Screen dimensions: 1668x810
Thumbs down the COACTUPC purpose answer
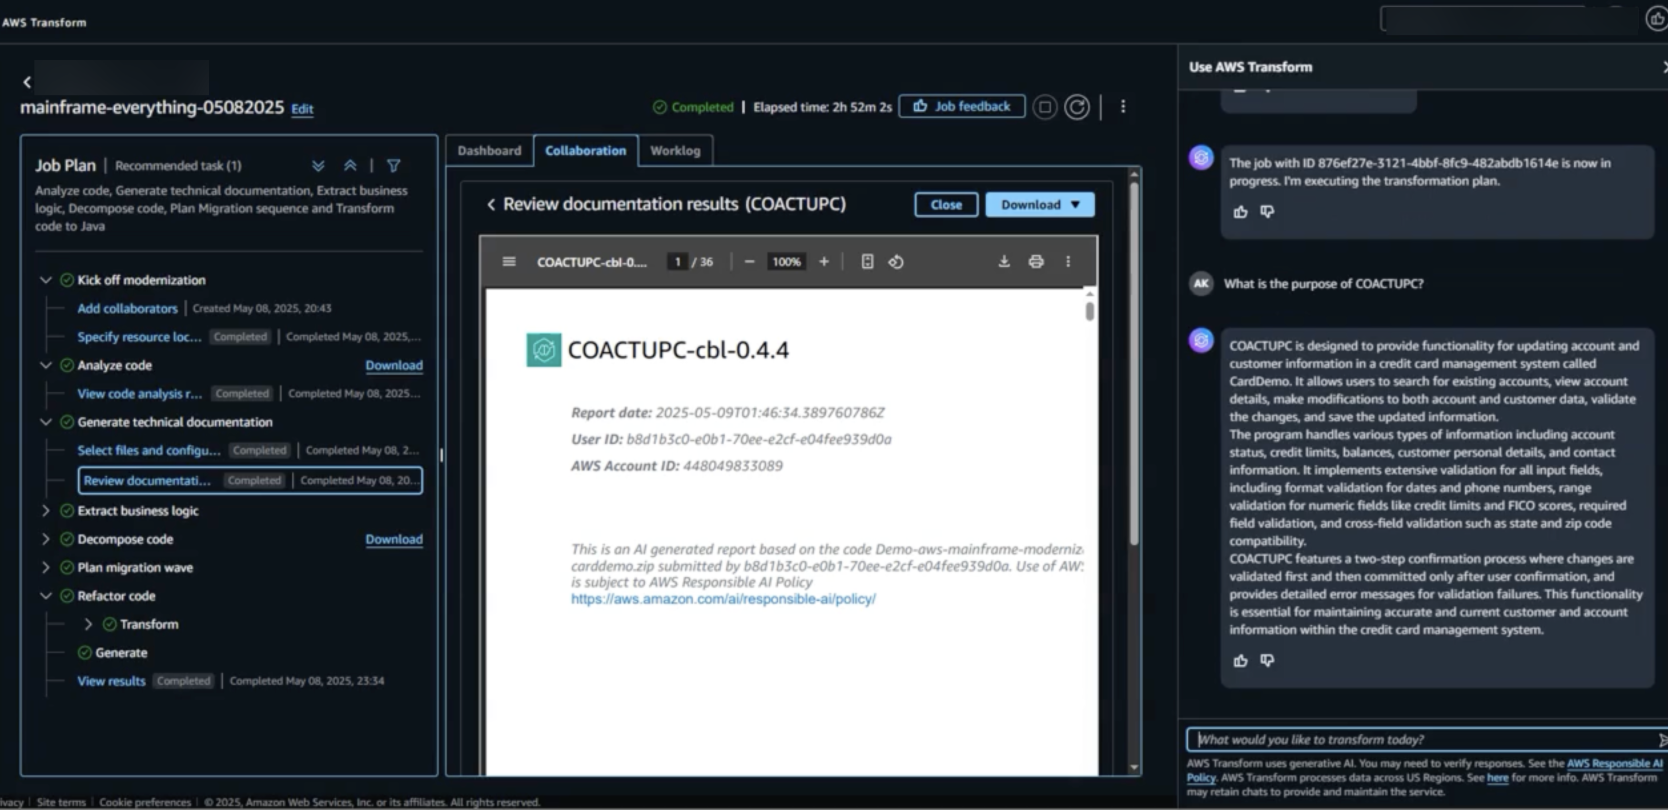1267,661
